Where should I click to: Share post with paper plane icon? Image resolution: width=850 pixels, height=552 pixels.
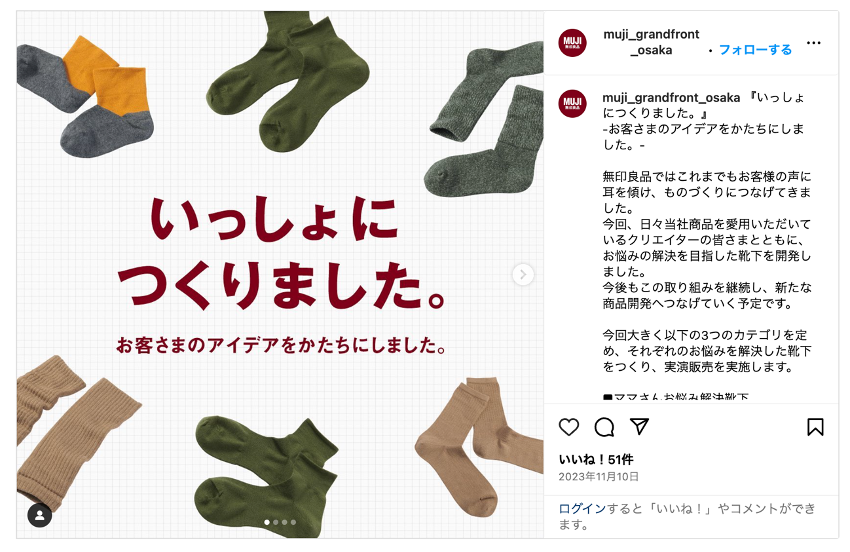640,427
